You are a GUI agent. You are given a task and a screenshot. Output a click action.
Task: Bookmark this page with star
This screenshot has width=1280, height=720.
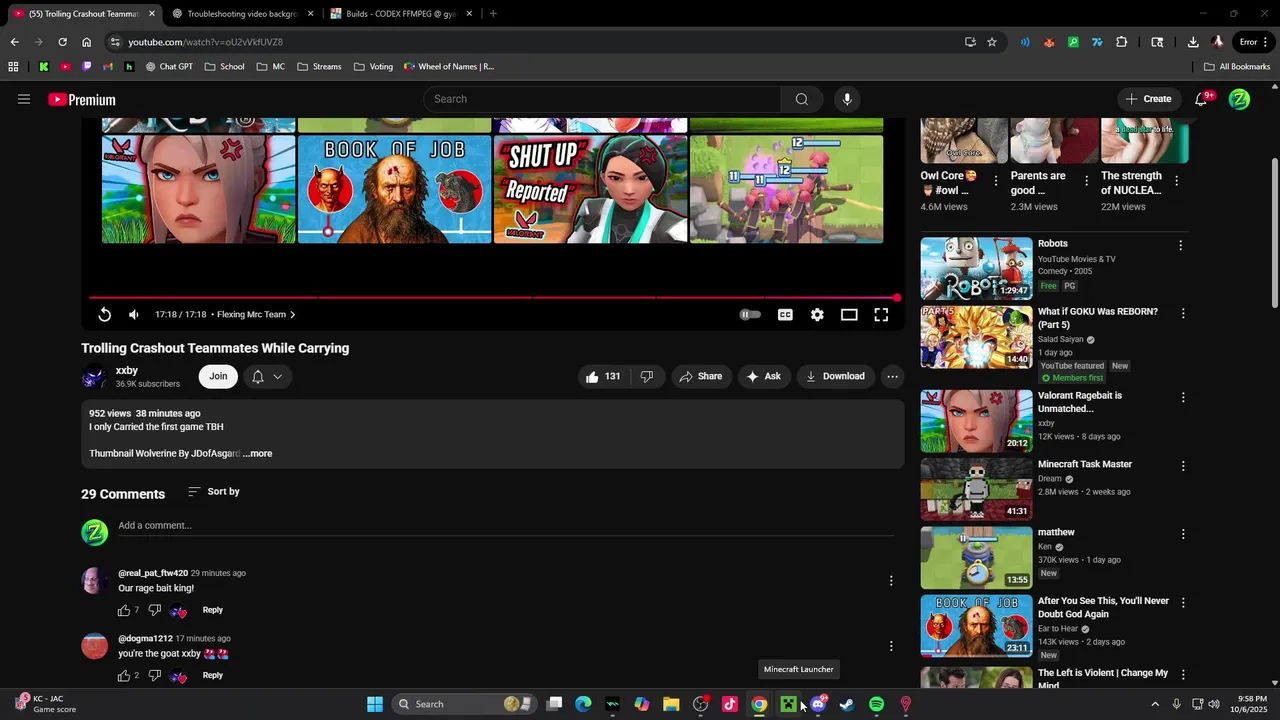[x=992, y=42]
